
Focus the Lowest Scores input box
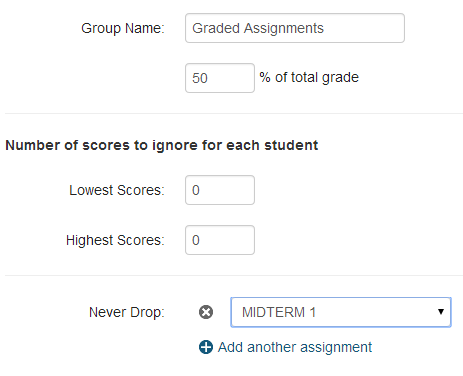point(220,190)
